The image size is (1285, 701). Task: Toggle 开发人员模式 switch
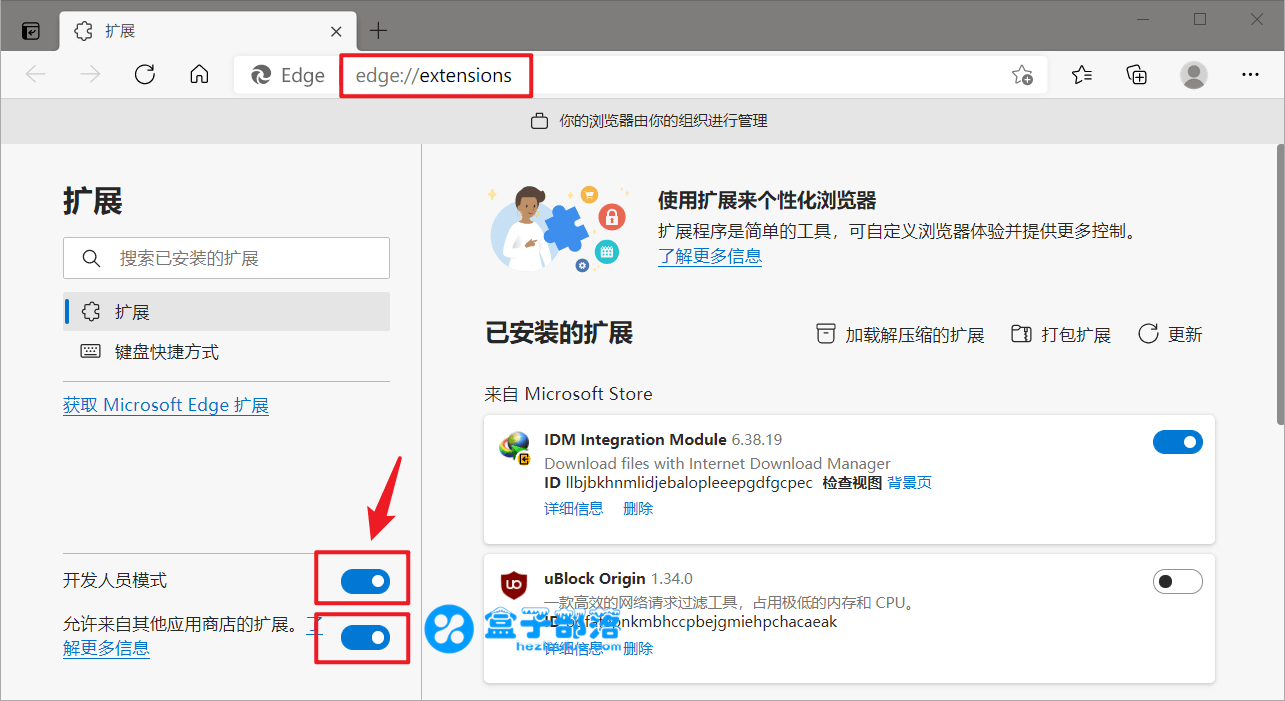tap(365, 581)
